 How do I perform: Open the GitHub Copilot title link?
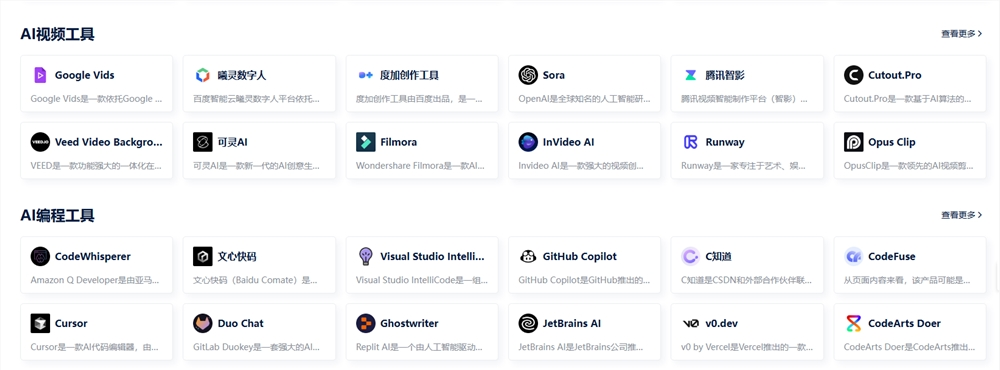[x=580, y=256]
